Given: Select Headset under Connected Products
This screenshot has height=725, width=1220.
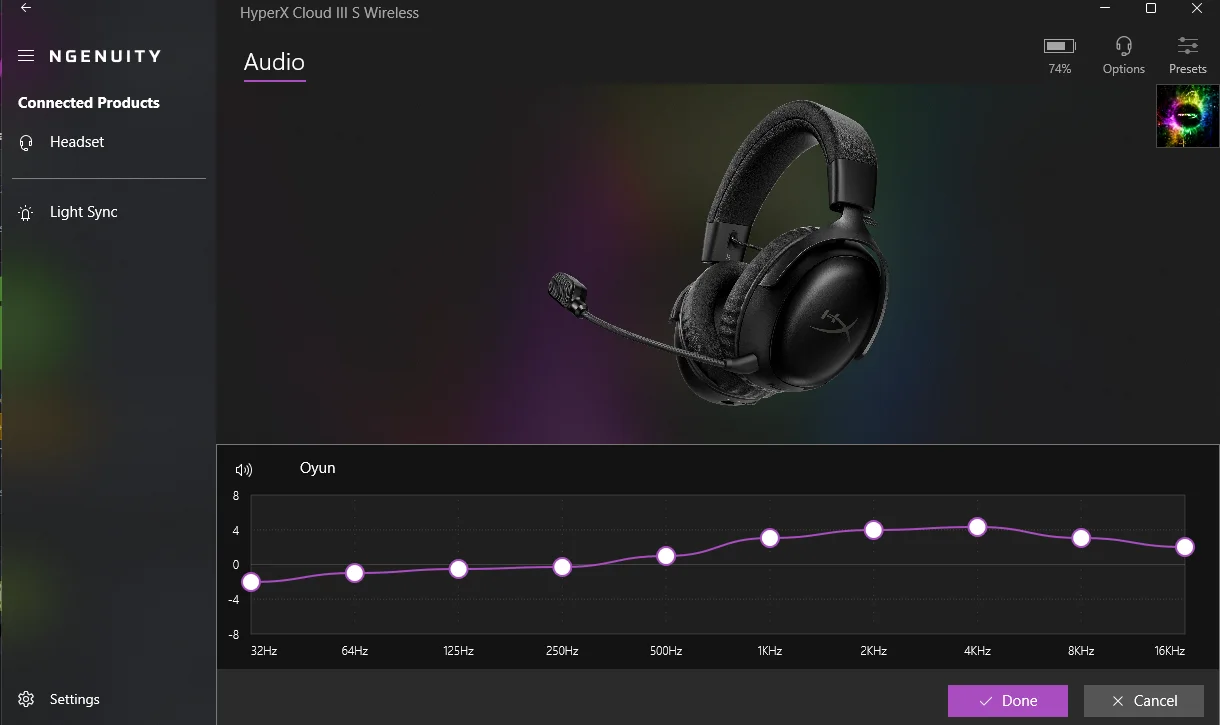Looking at the screenshot, I should point(77,142).
